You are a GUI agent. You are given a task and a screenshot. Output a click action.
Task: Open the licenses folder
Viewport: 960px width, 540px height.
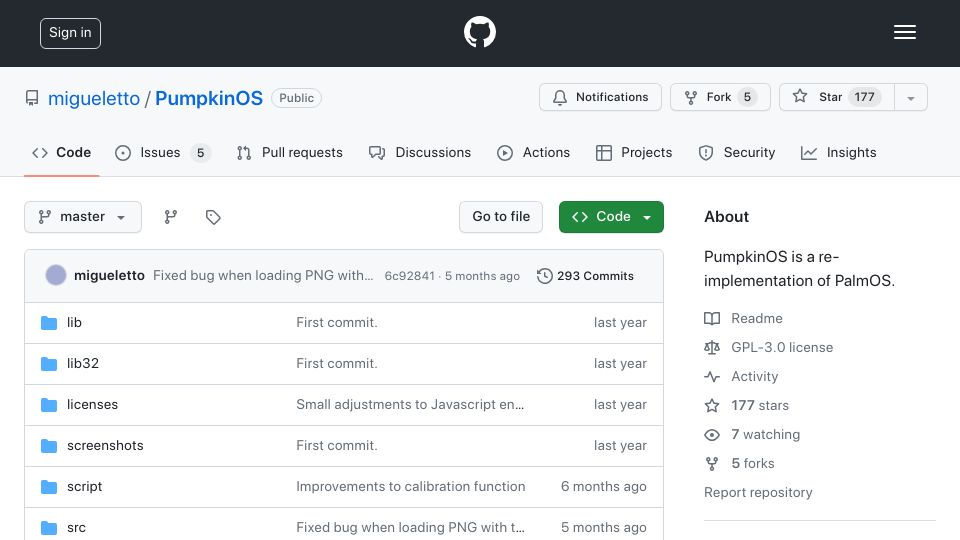pyautogui.click(x=92, y=405)
